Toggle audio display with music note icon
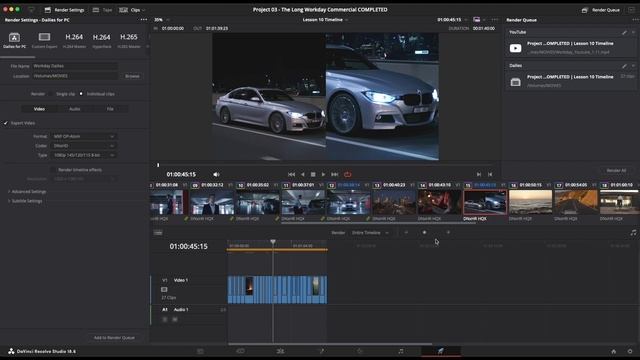Screen dimensions: 640x360 click(x=633, y=233)
